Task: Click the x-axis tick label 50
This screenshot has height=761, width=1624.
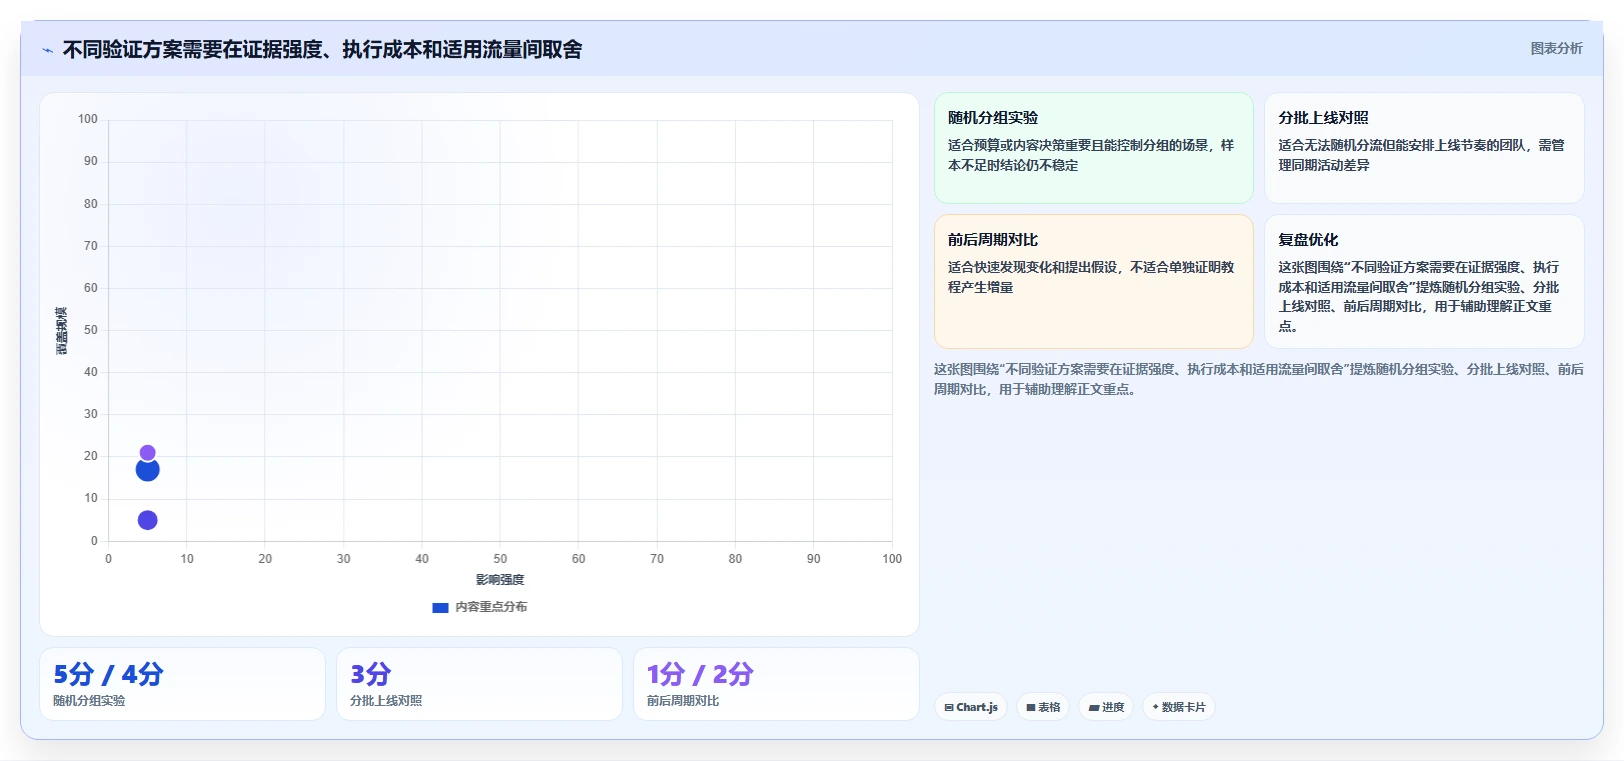Action: [500, 559]
